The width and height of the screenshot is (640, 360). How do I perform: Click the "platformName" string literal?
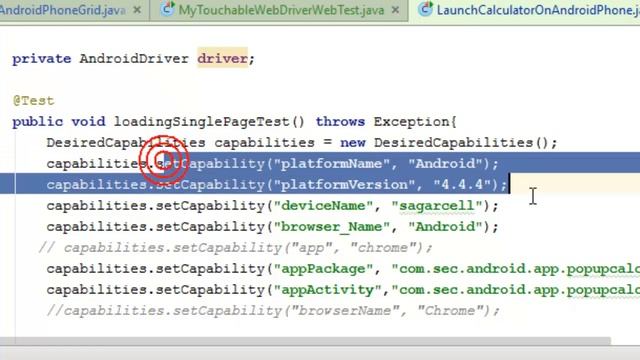[332, 164]
